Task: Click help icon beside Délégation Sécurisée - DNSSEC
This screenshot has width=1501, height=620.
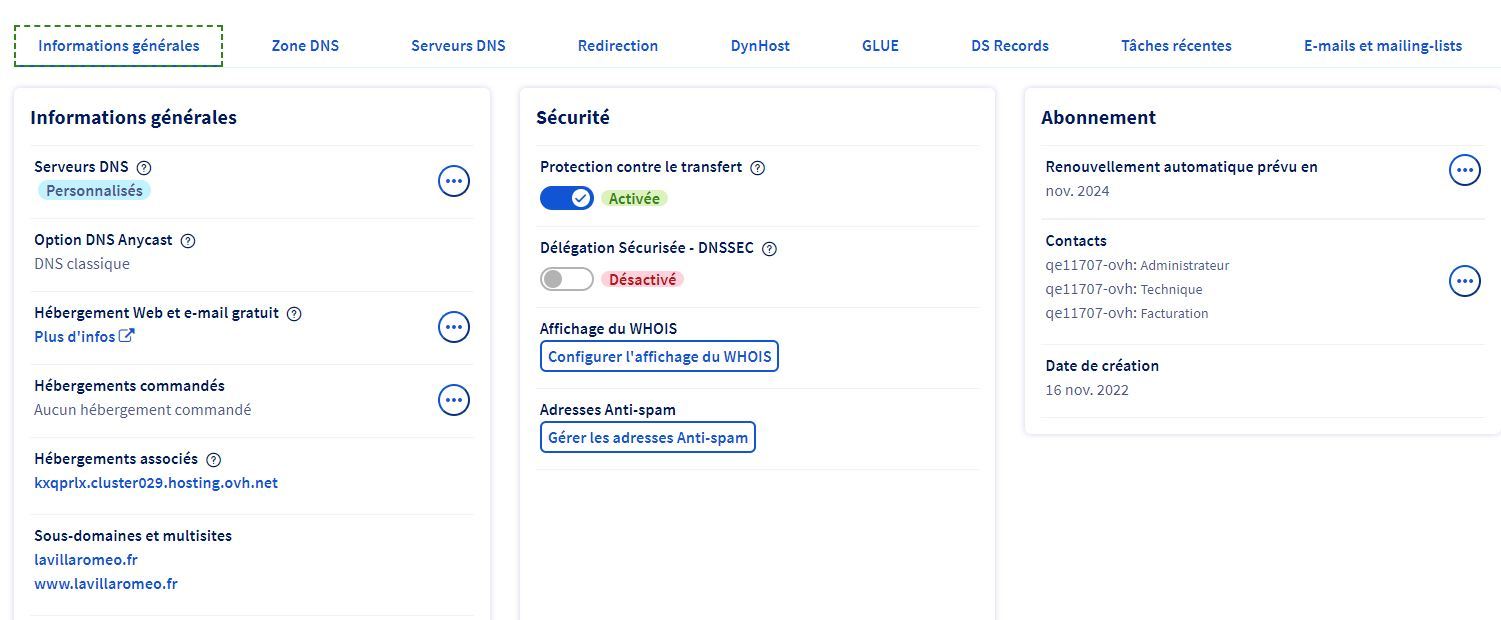Action: 769,249
